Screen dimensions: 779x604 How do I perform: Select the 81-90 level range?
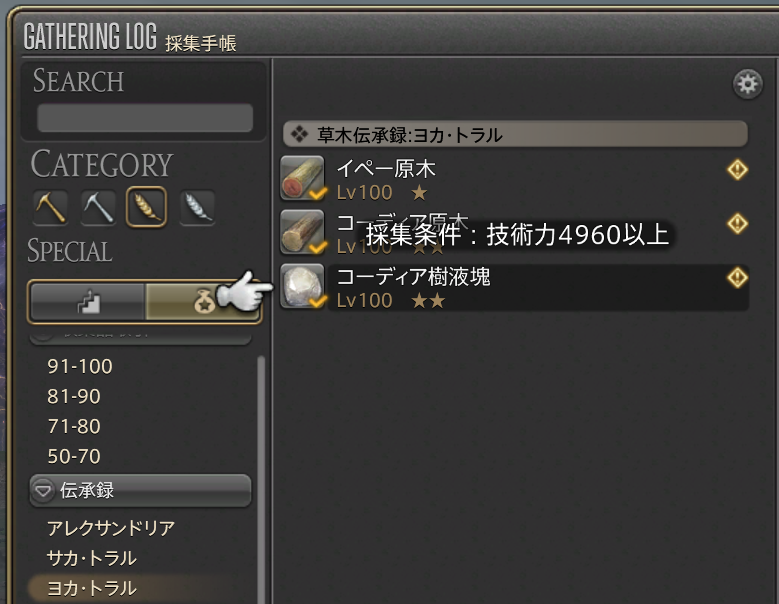(74, 396)
